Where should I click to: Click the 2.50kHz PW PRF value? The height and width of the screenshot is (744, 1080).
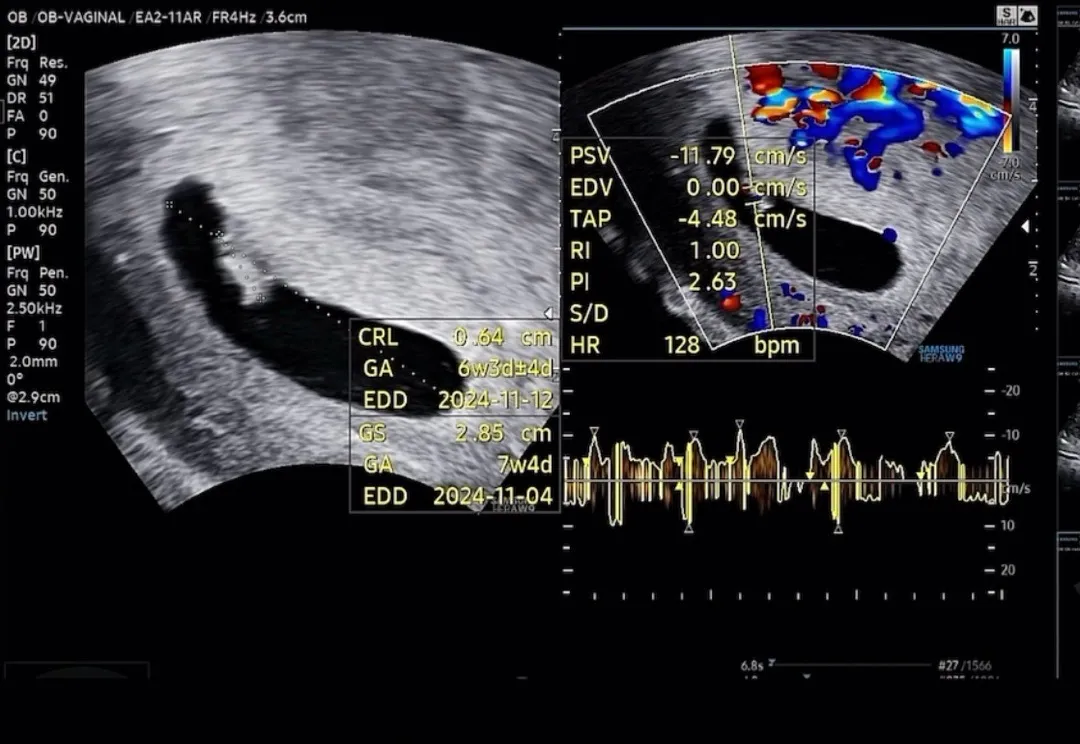pos(34,309)
